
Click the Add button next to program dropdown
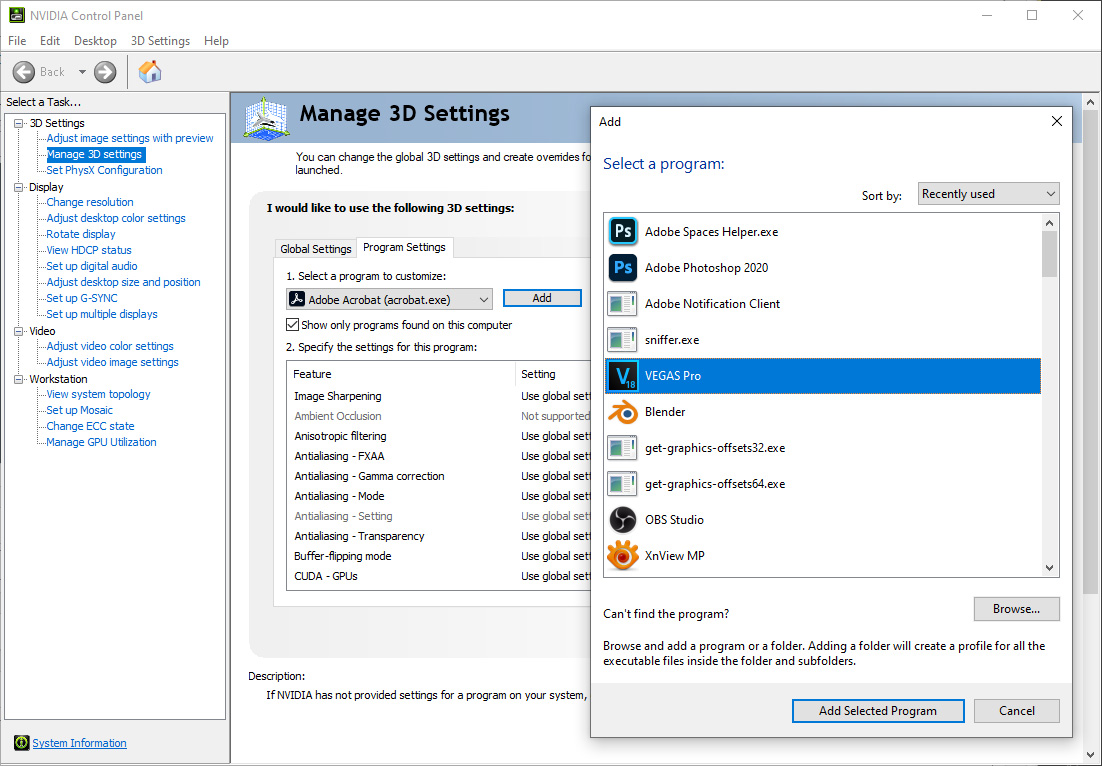[542, 298]
